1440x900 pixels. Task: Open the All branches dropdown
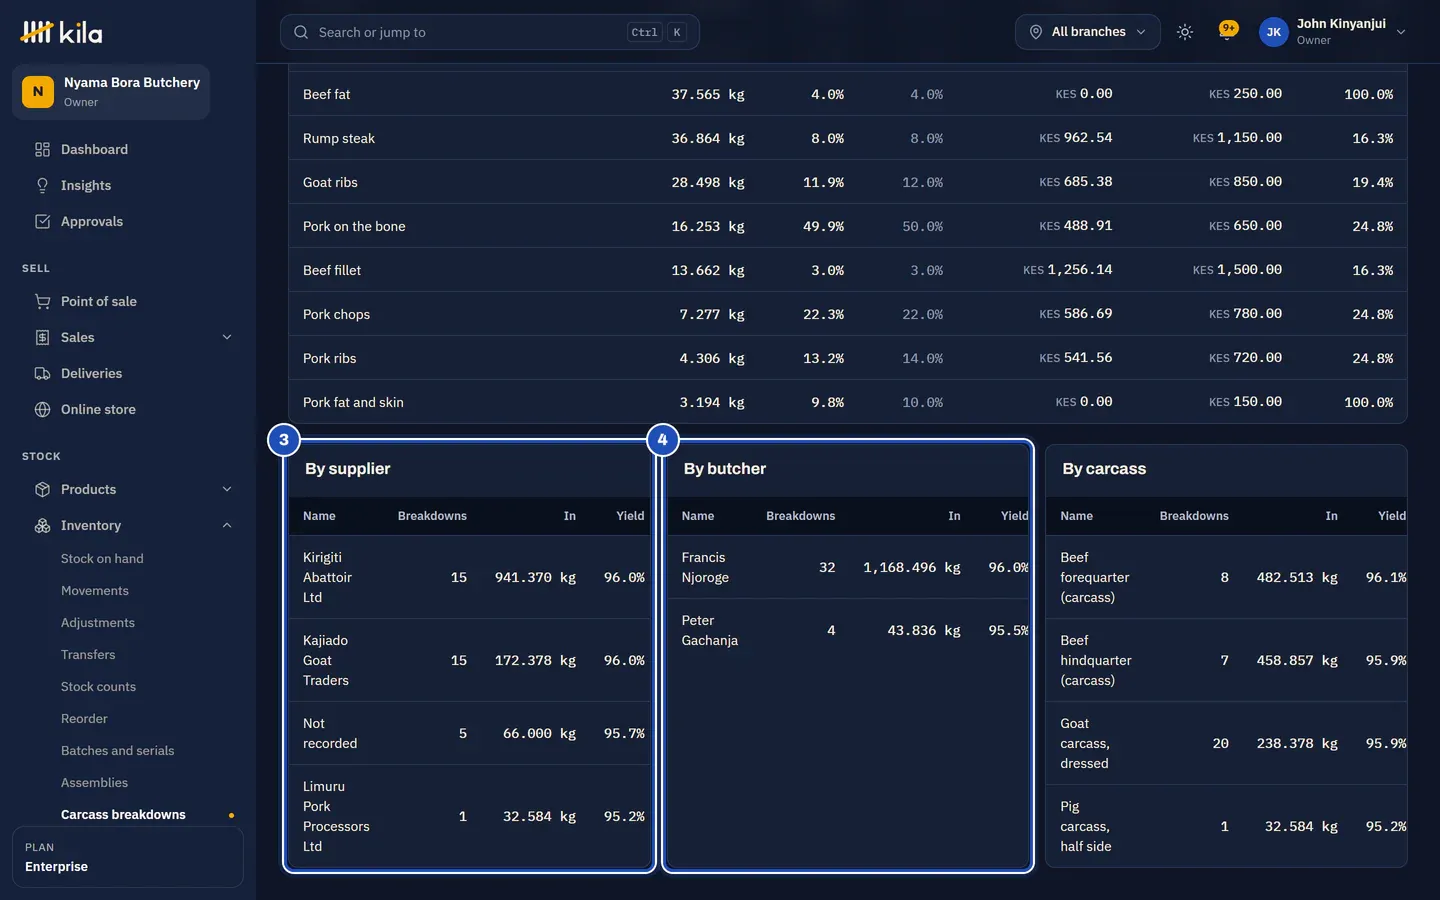1088,32
